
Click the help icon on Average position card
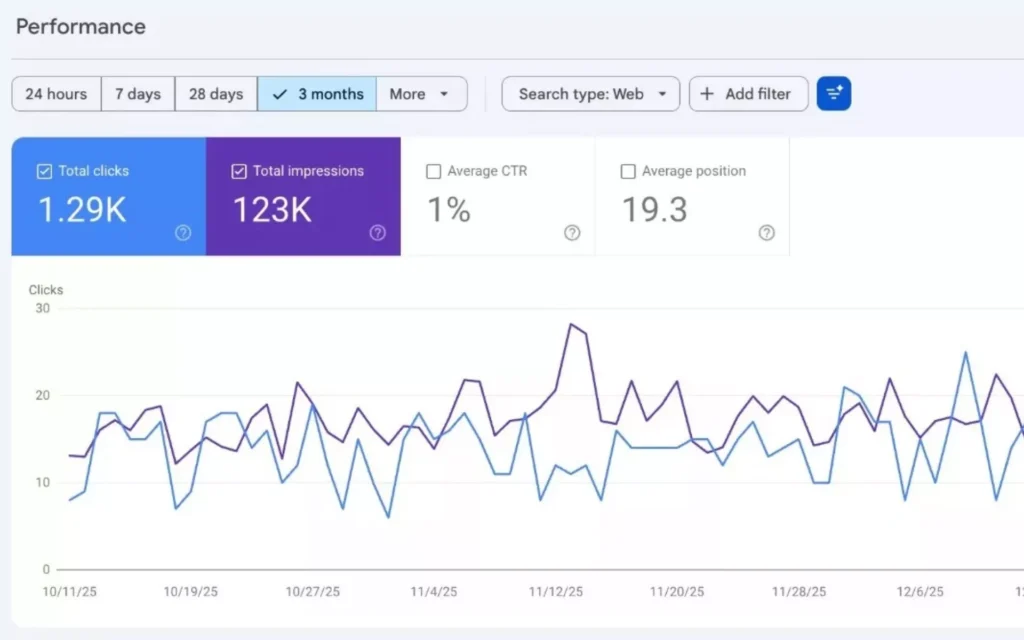pos(767,233)
